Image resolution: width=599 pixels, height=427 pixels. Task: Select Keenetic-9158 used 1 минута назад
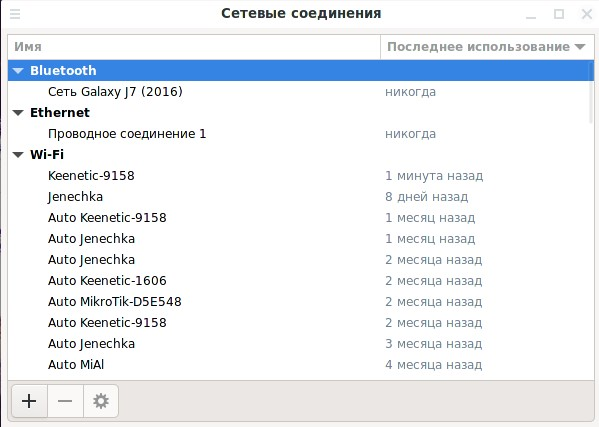[301, 176]
